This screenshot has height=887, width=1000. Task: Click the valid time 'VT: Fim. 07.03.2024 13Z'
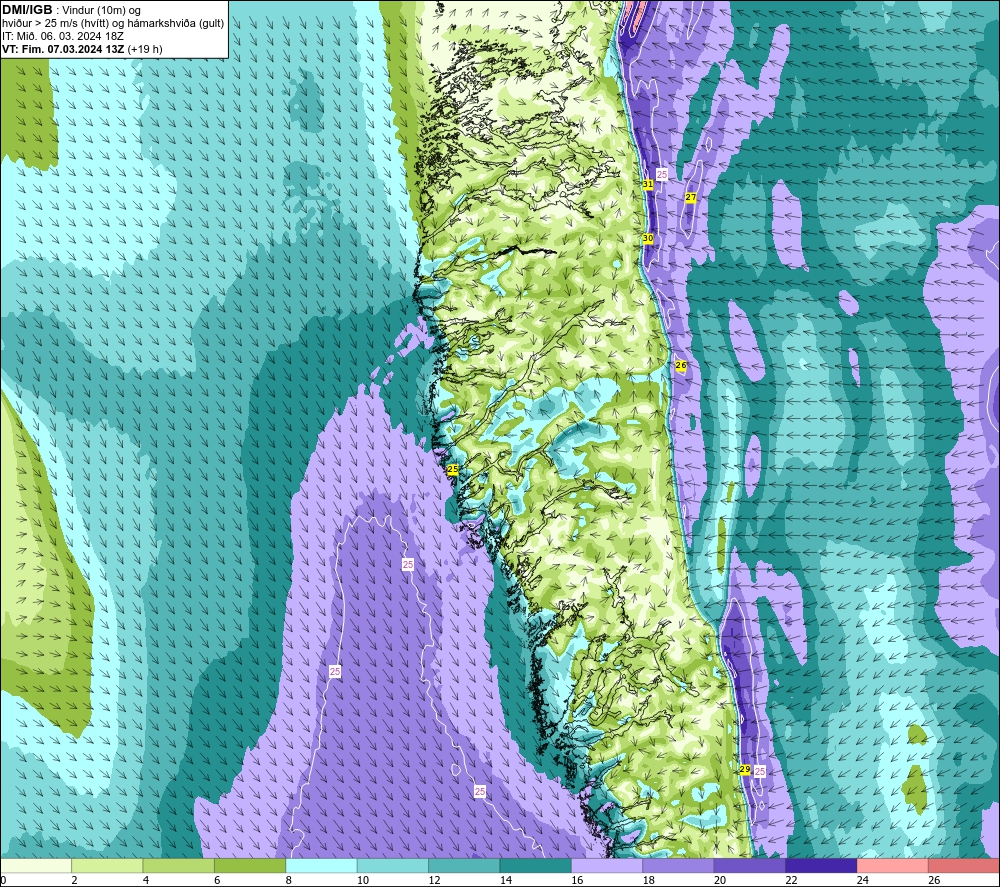[x=63, y=49]
